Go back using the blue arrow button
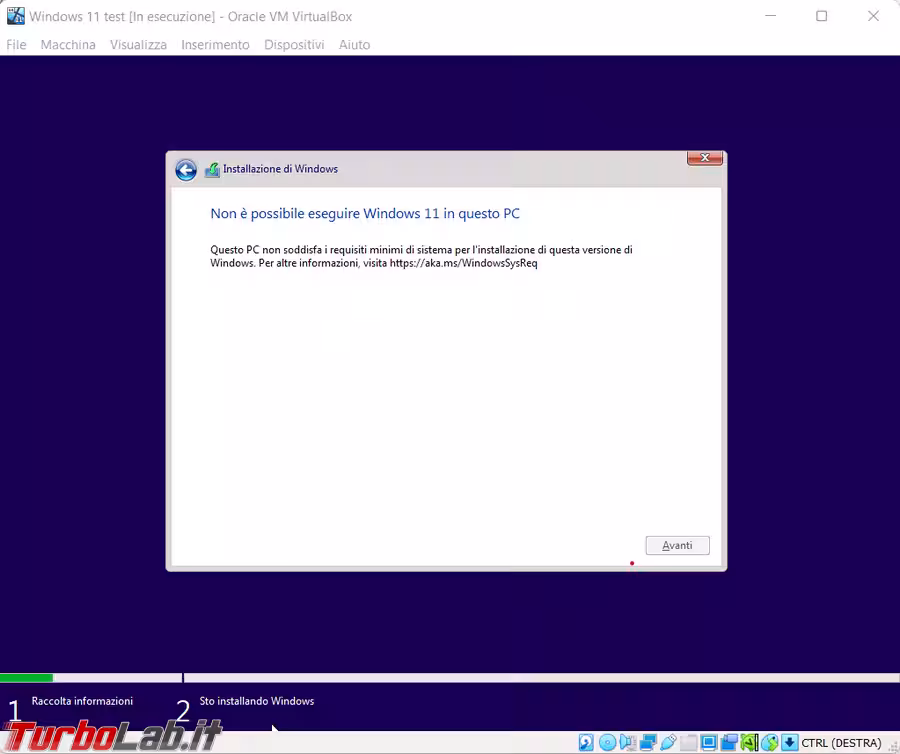This screenshot has width=900, height=754. (186, 170)
